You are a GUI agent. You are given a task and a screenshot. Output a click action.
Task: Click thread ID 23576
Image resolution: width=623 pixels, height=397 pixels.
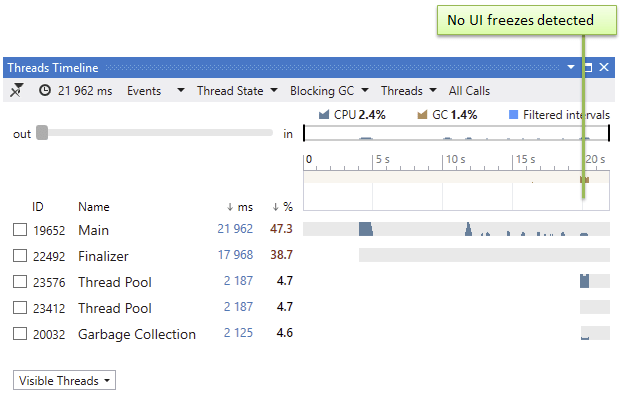tap(49, 282)
